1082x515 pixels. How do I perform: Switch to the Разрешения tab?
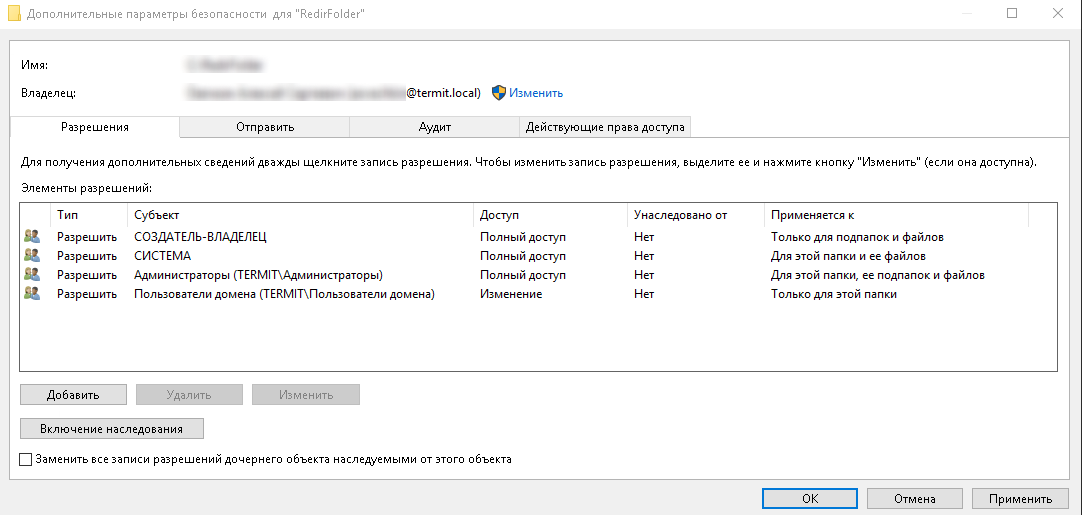pos(95,127)
